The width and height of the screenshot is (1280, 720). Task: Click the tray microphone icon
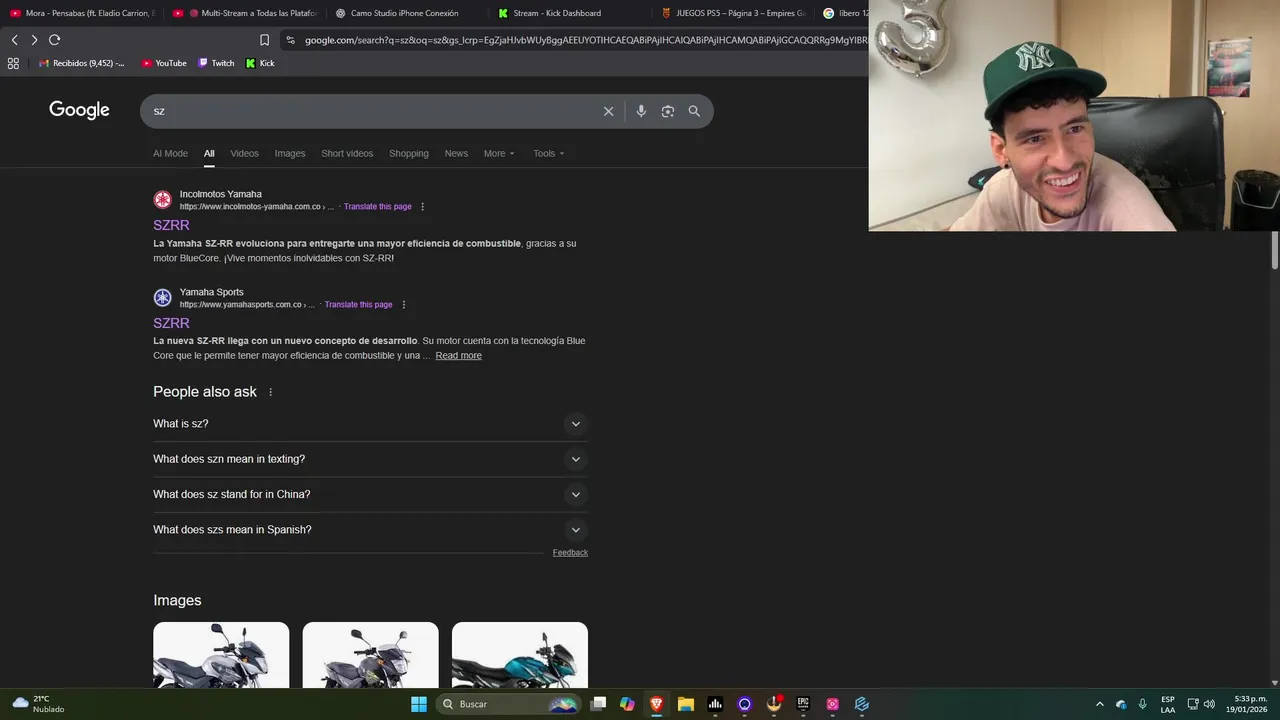[x=1143, y=704]
